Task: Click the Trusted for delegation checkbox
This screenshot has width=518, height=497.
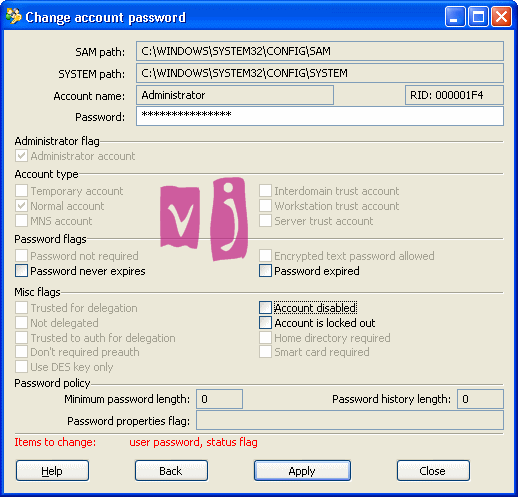Action: (x=21, y=308)
